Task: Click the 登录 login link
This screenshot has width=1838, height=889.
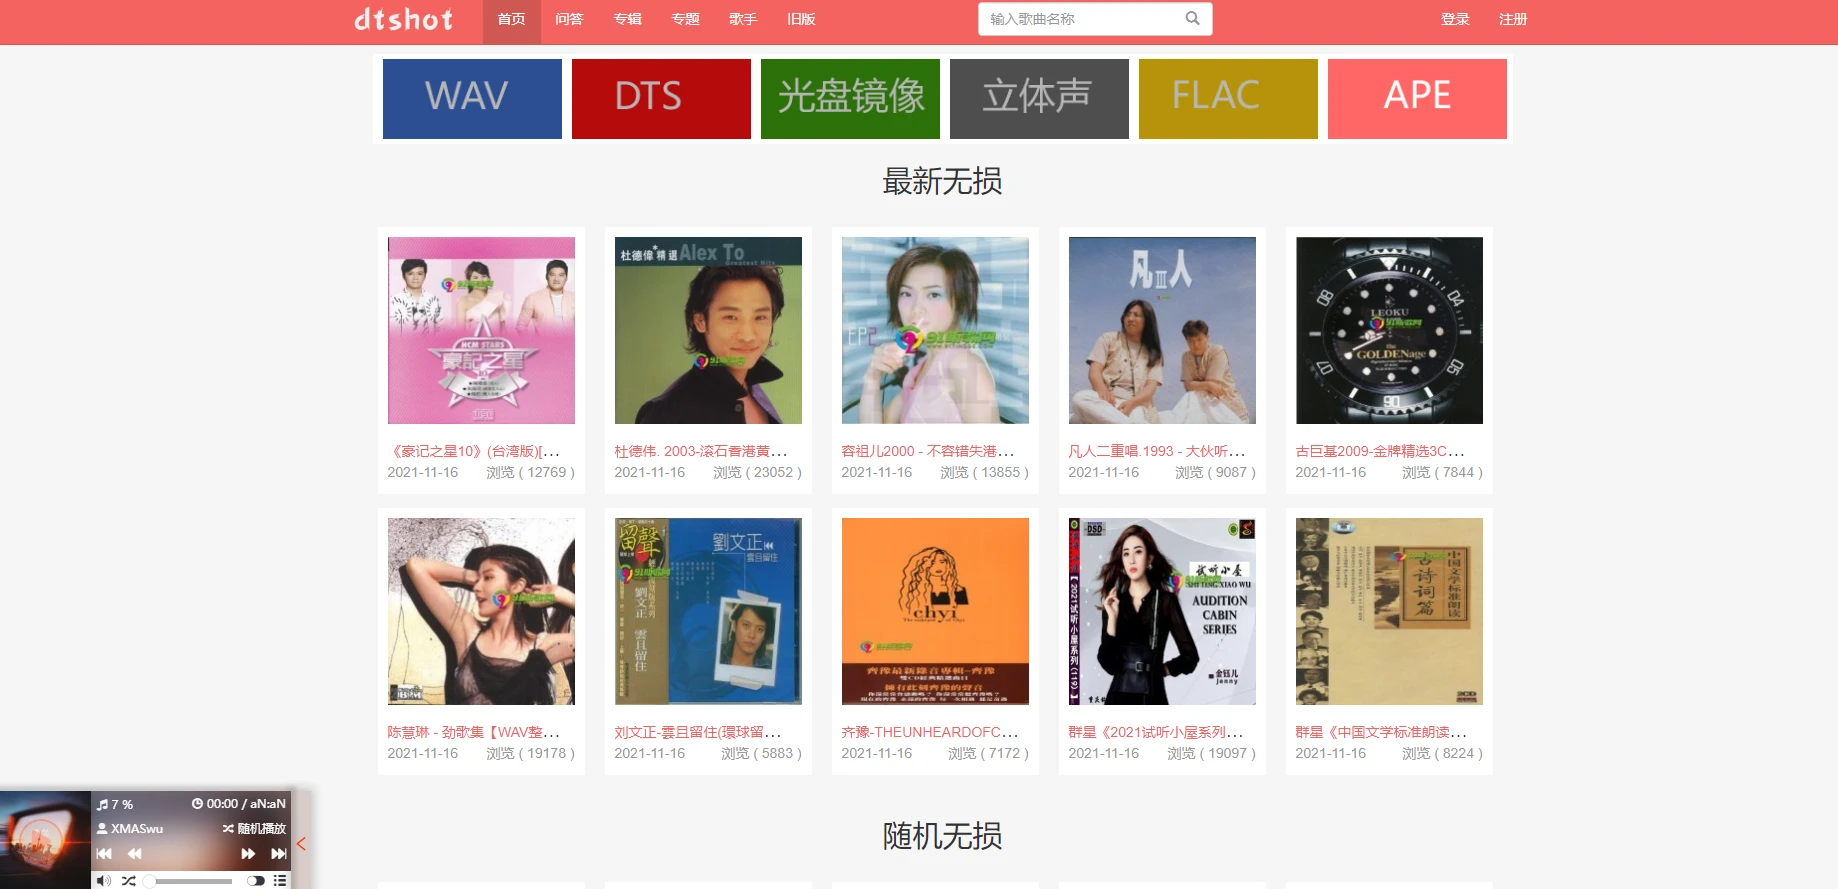Action: pos(1455,19)
